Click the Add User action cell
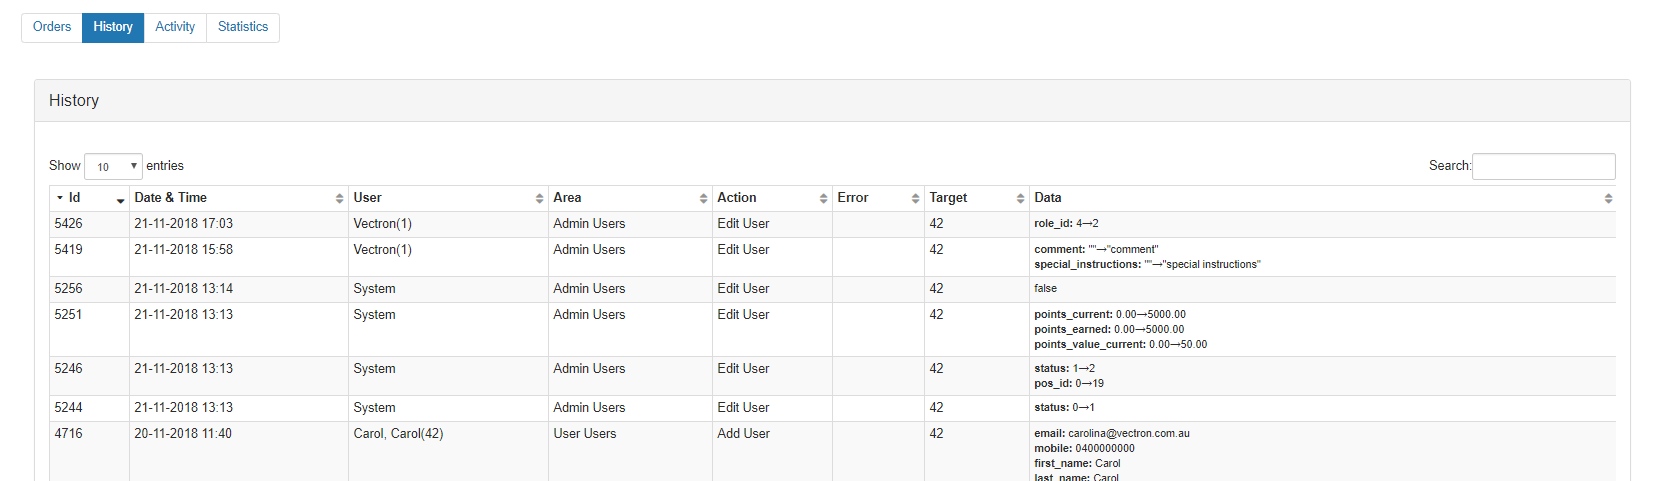Viewport: 1661px width, 481px height. pos(743,434)
